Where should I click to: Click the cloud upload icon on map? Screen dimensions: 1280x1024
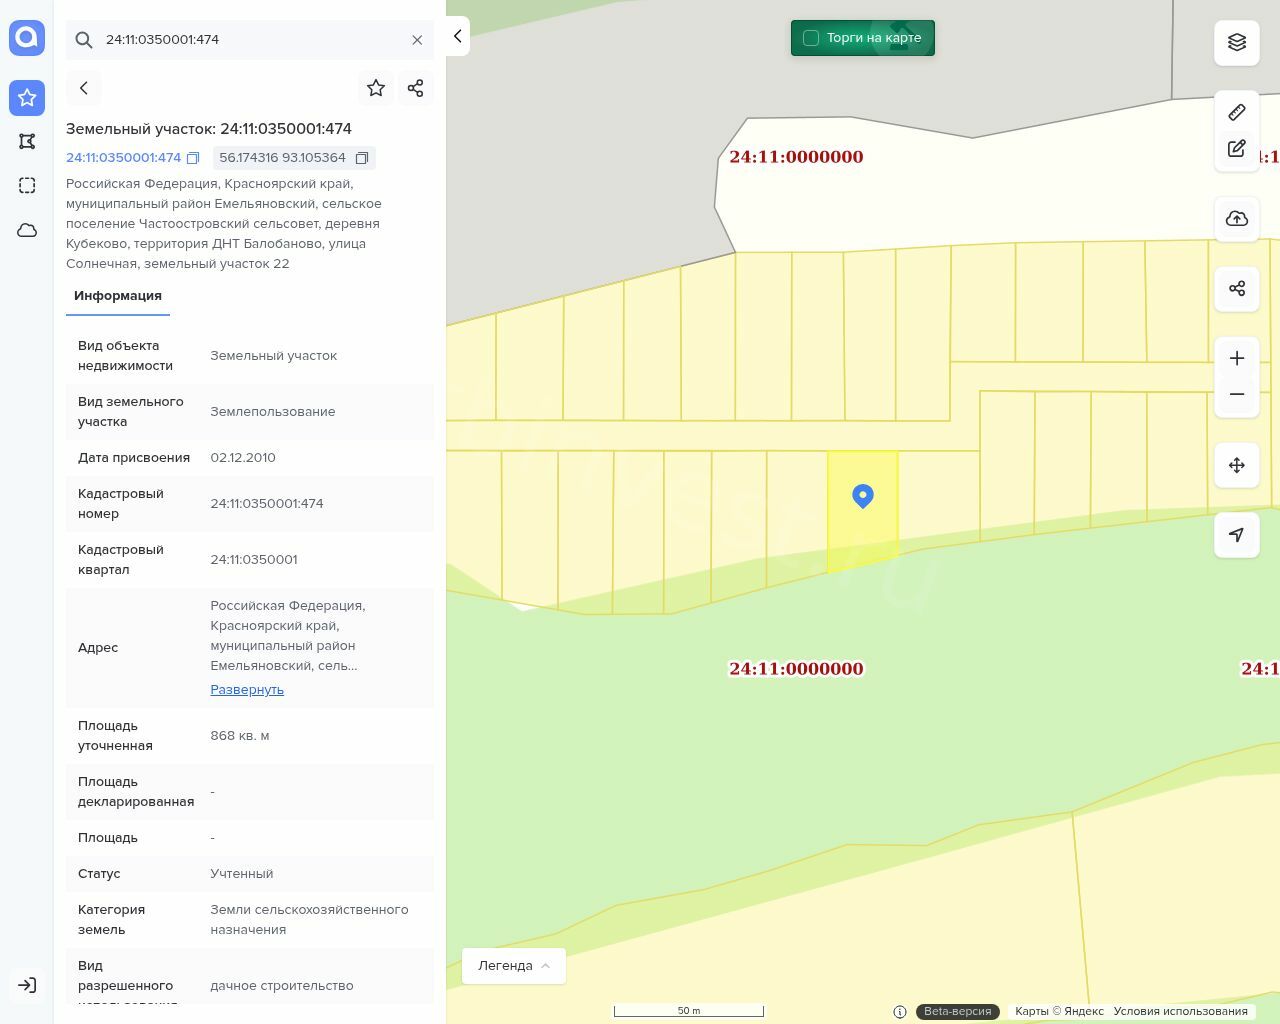[x=1236, y=219]
